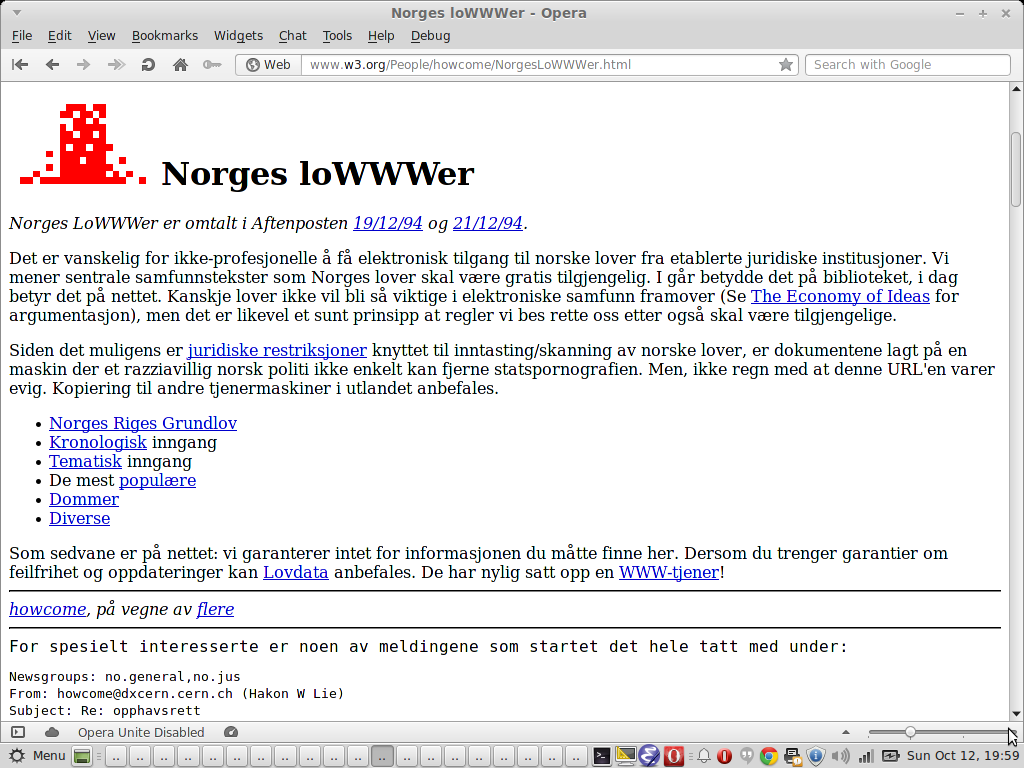Click the scroll down arrow

tap(1016, 714)
